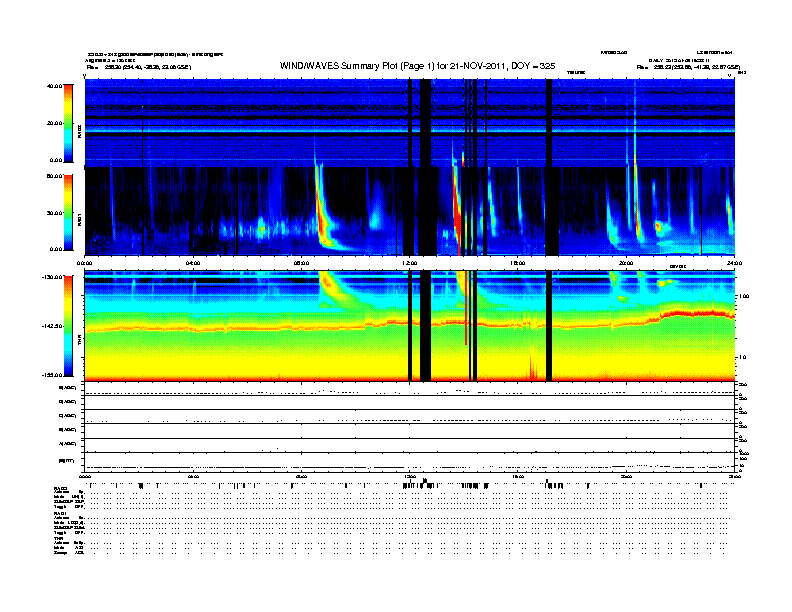This screenshot has height=612, width=792.
Task: Select the 60.00 label on RAD1 scale
Action: coord(55,176)
